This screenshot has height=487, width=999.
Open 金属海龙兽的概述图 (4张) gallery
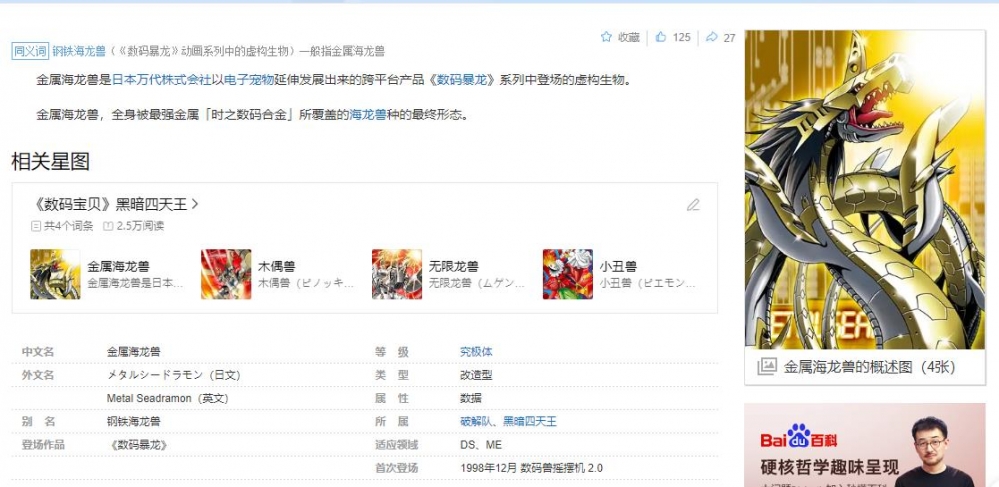[870, 367]
